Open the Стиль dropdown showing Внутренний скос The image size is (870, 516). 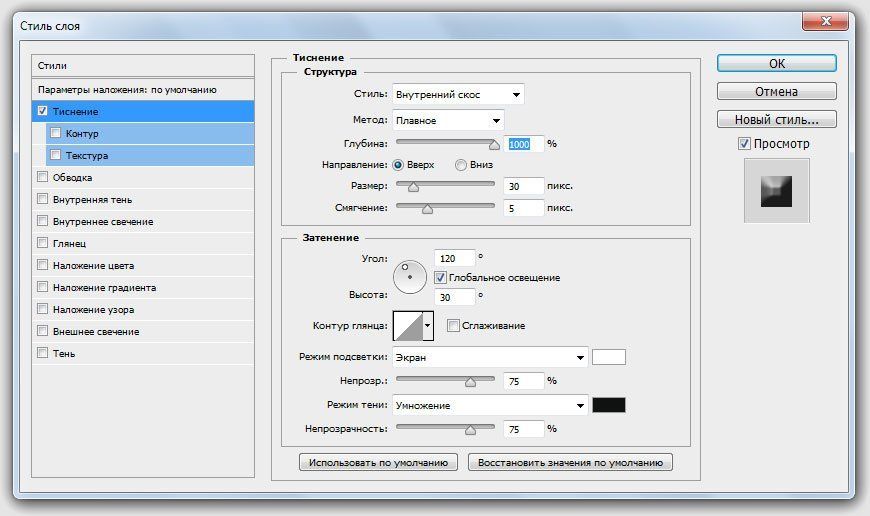(458, 95)
